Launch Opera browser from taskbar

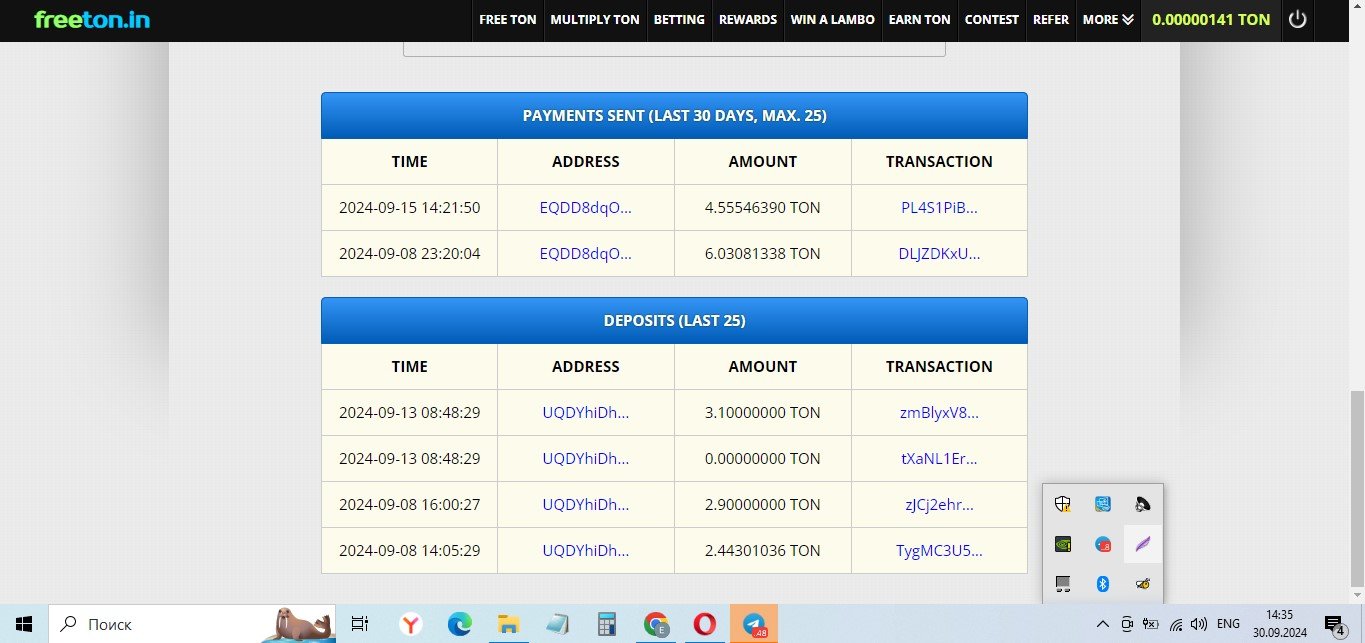coord(704,624)
